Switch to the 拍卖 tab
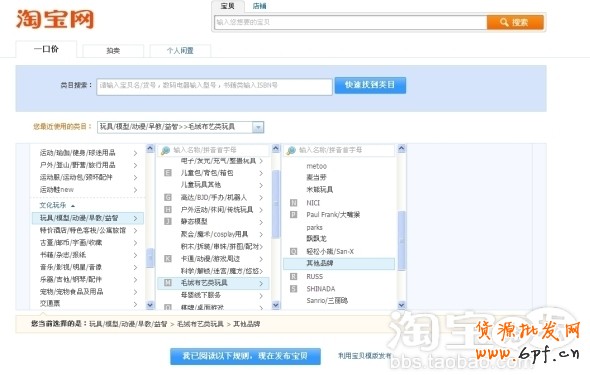This screenshot has height=375, width=590. click(113, 51)
